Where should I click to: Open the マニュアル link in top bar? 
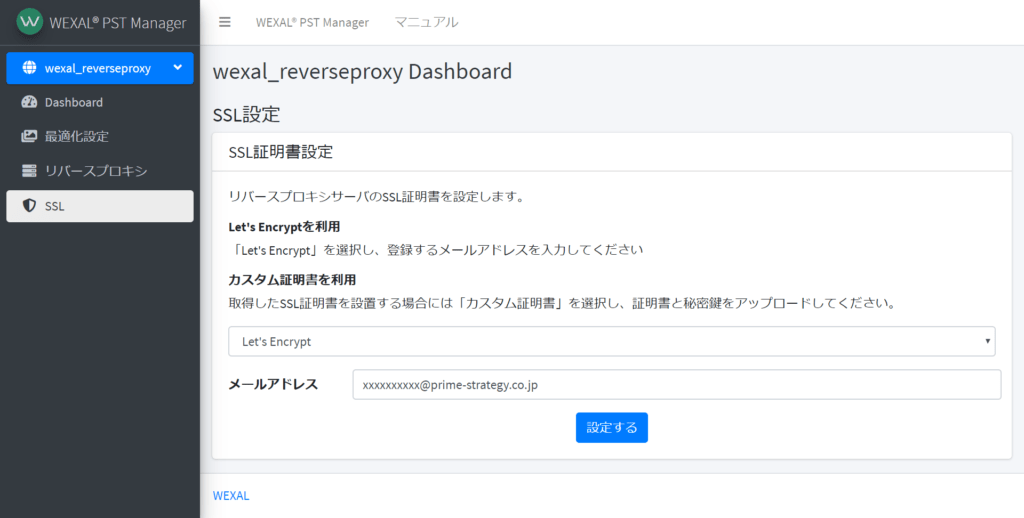pyautogui.click(x=426, y=22)
